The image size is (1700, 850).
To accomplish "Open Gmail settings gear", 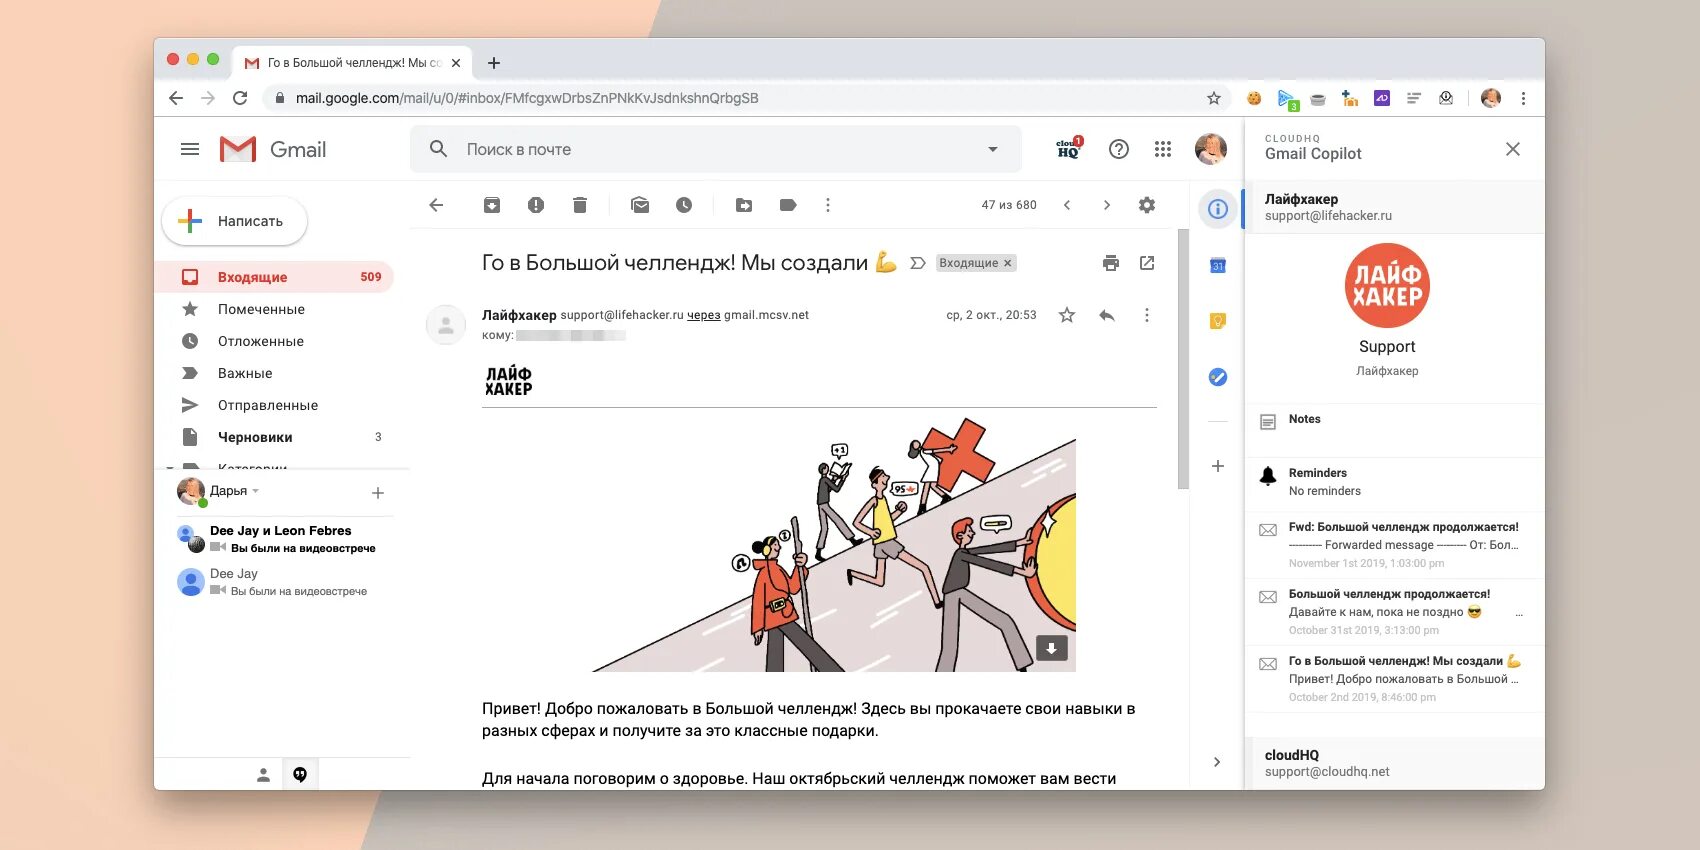I will pyautogui.click(x=1147, y=205).
